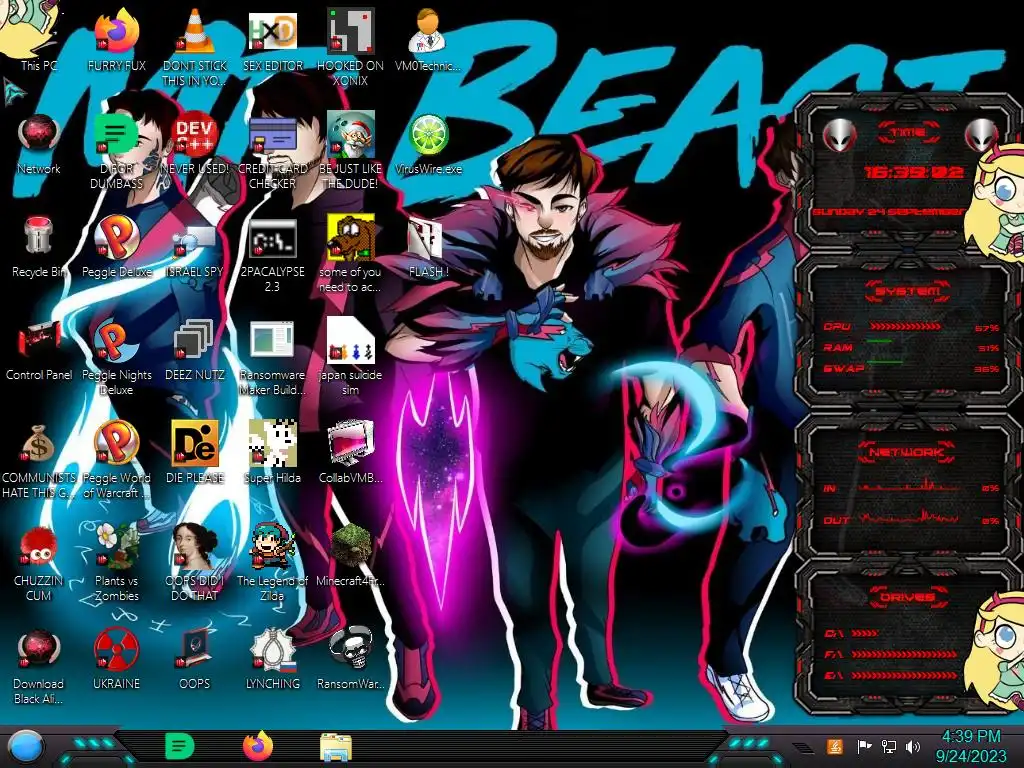
Task: Click the NETWORK widget header
Action: click(906, 452)
